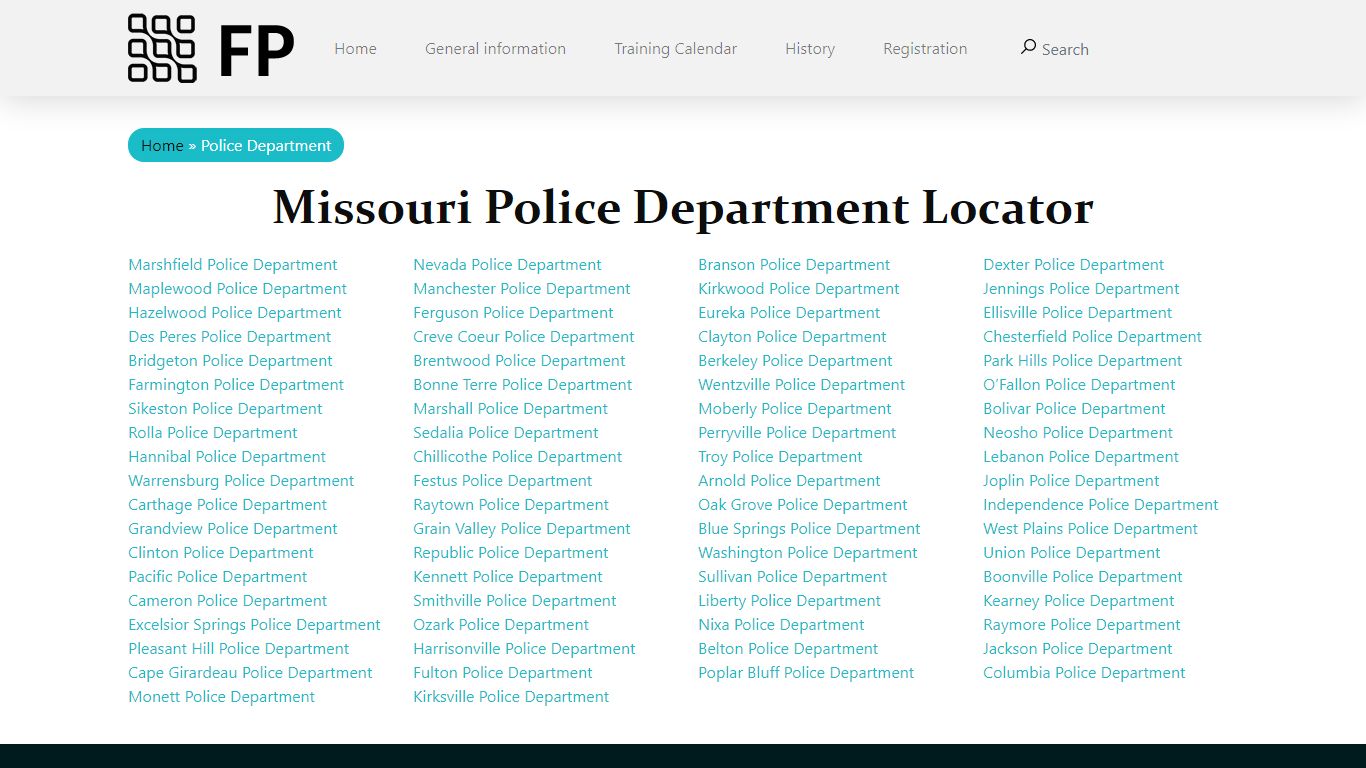This screenshot has height=768, width=1366.
Task: Click Home in breadcrumb
Action: click(162, 145)
